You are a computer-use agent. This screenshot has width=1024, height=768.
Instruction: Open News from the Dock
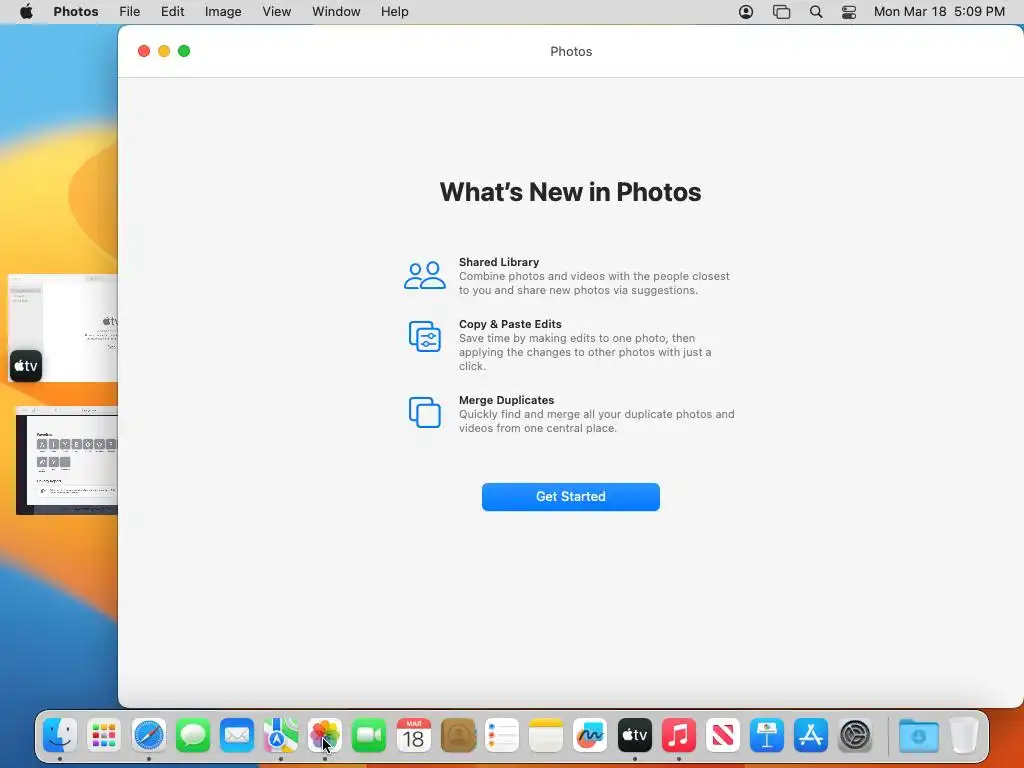pos(722,735)
